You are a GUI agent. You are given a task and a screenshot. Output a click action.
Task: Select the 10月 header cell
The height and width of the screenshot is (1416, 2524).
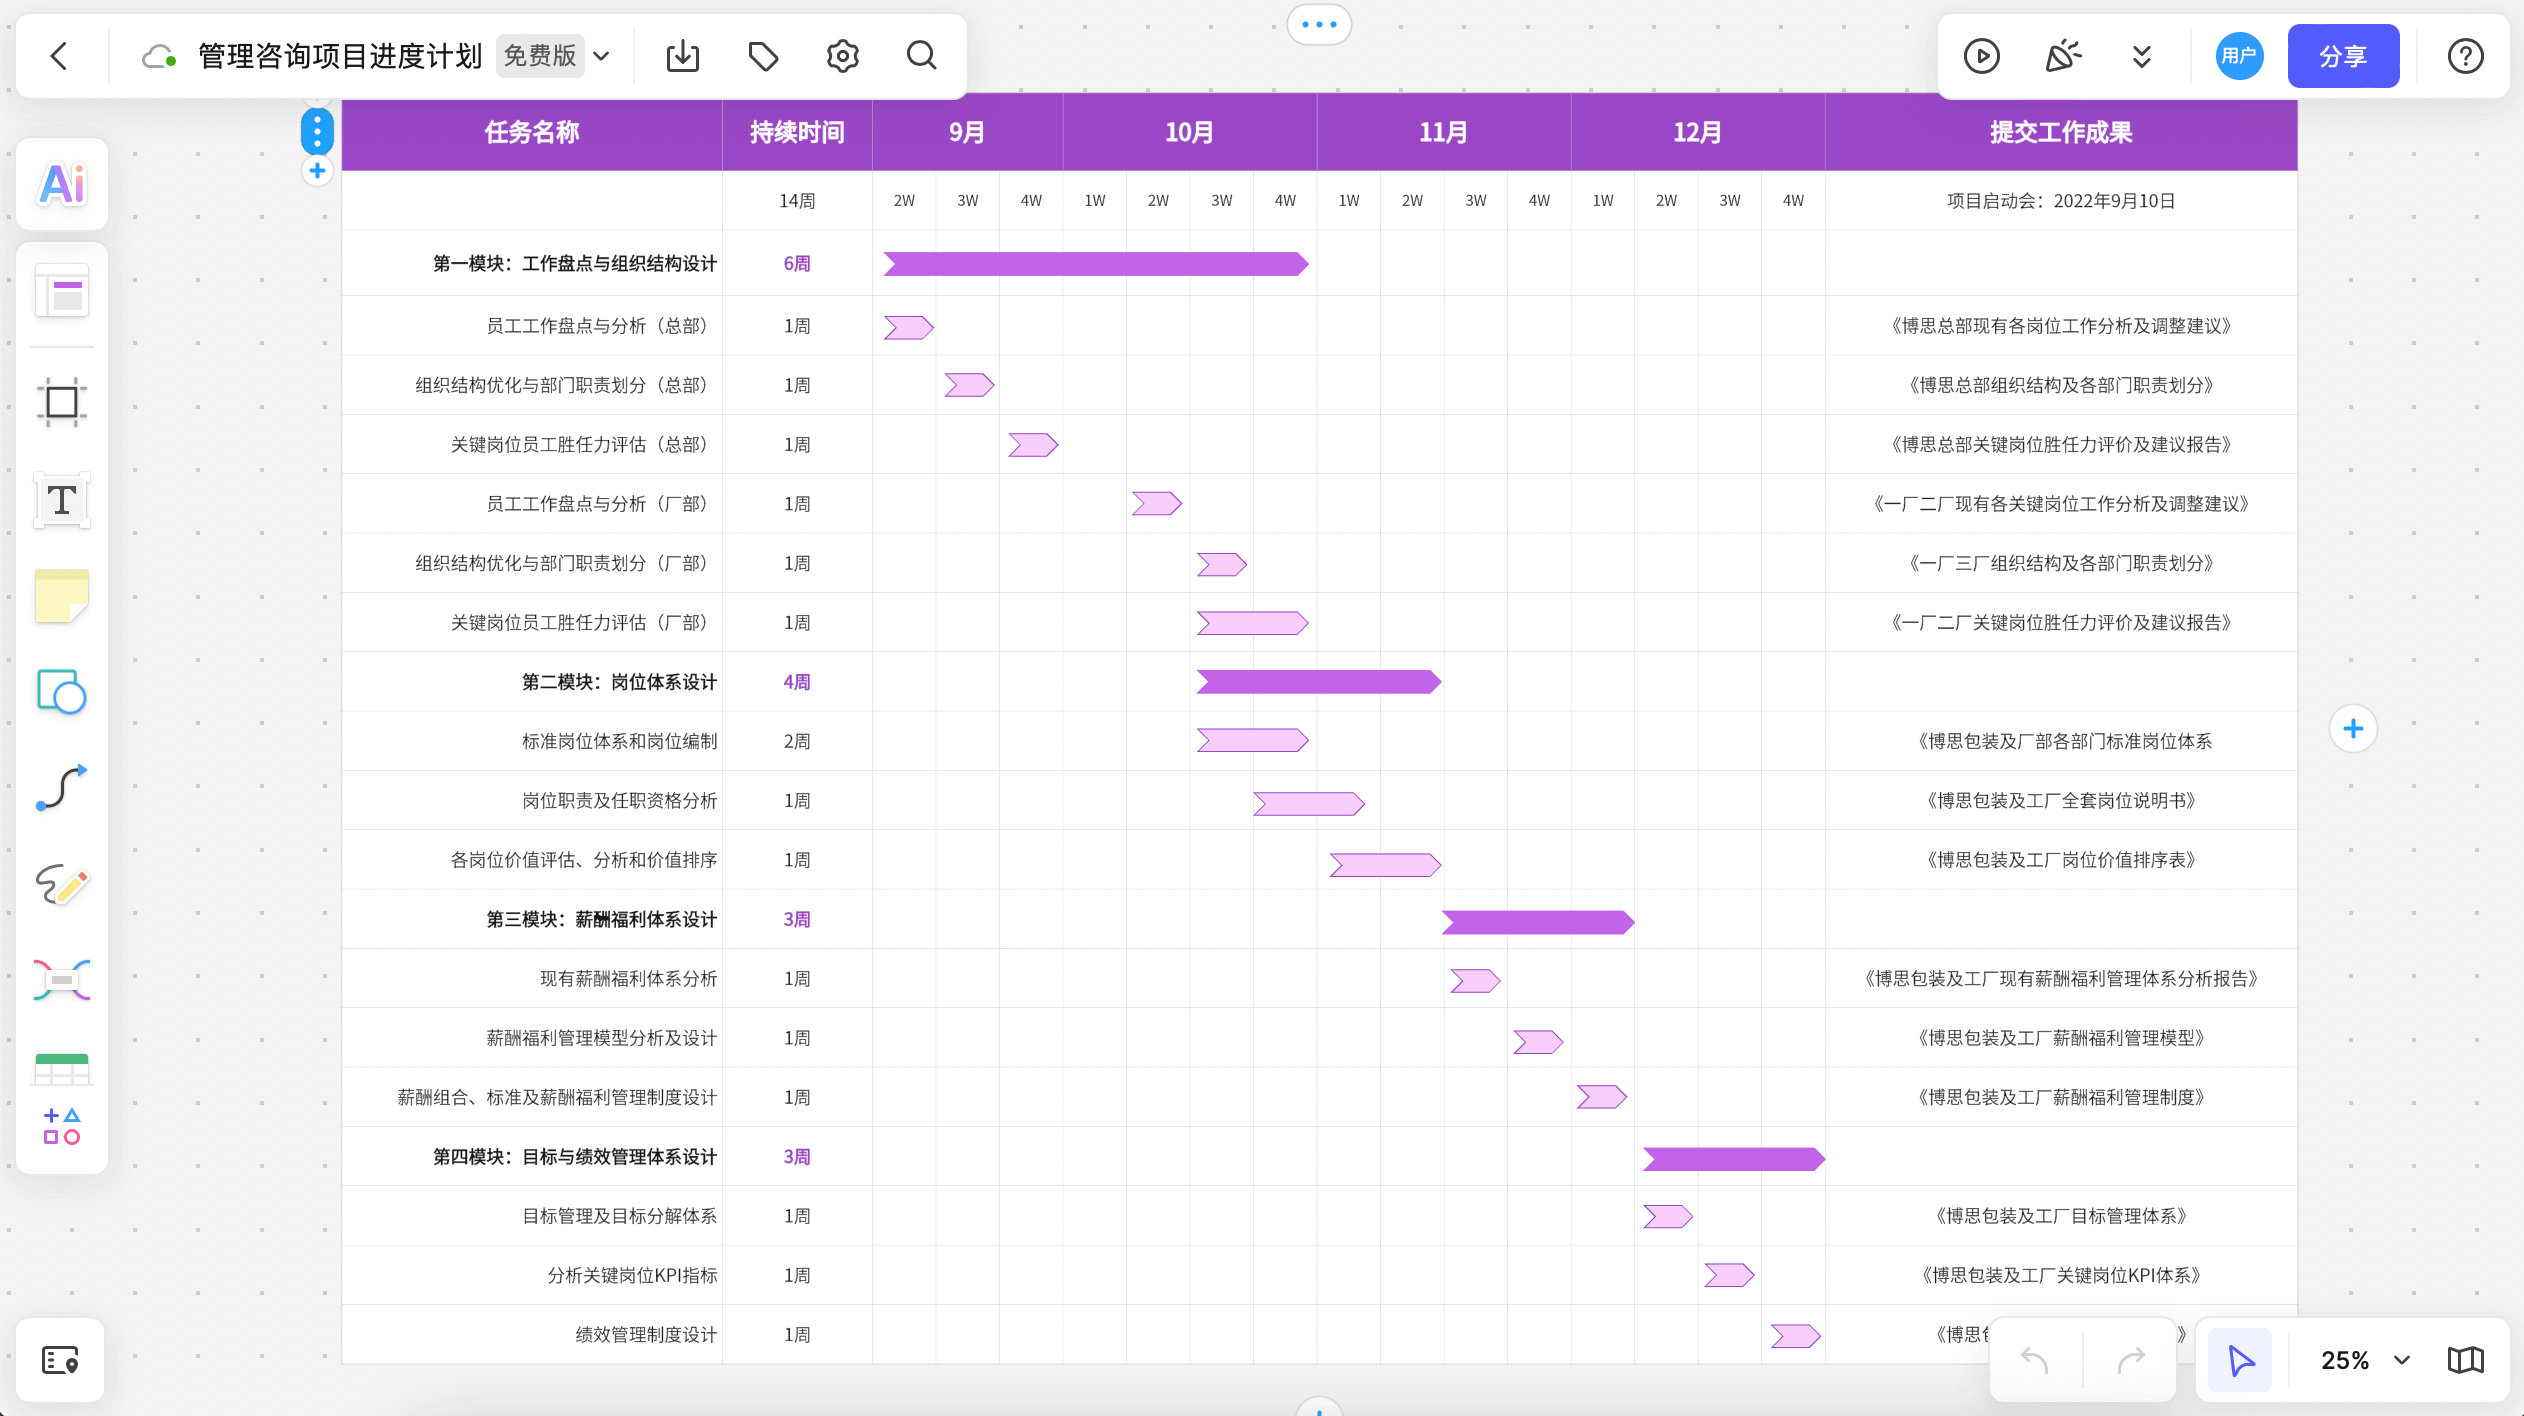tap(1189, 132)
